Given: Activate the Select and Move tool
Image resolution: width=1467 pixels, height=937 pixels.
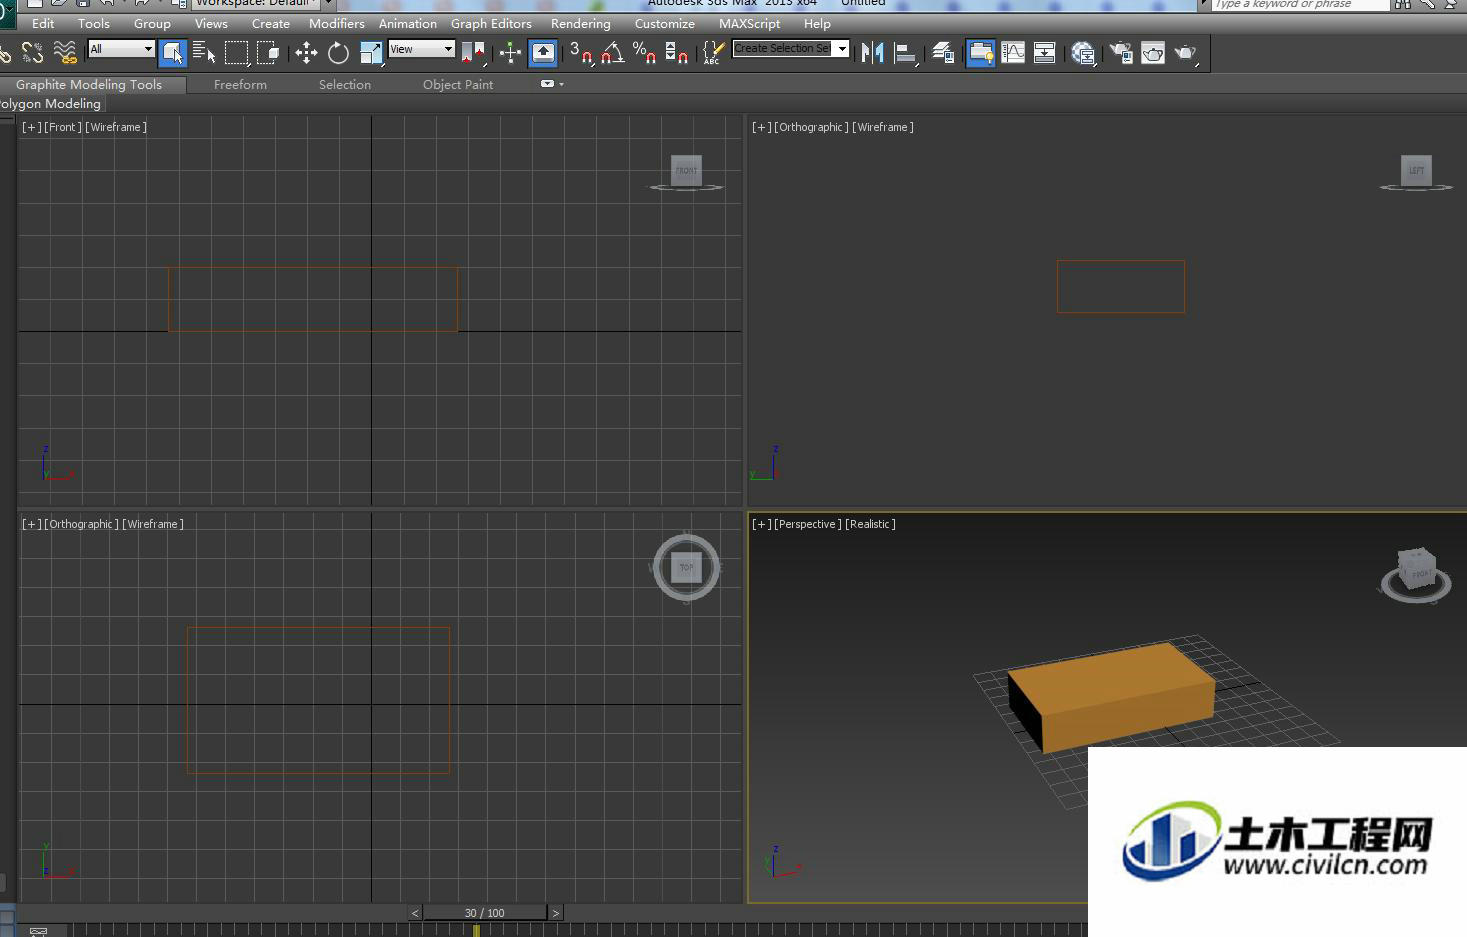Looking at the screenshot, I should pyautogui.click(x=306, y=52).
